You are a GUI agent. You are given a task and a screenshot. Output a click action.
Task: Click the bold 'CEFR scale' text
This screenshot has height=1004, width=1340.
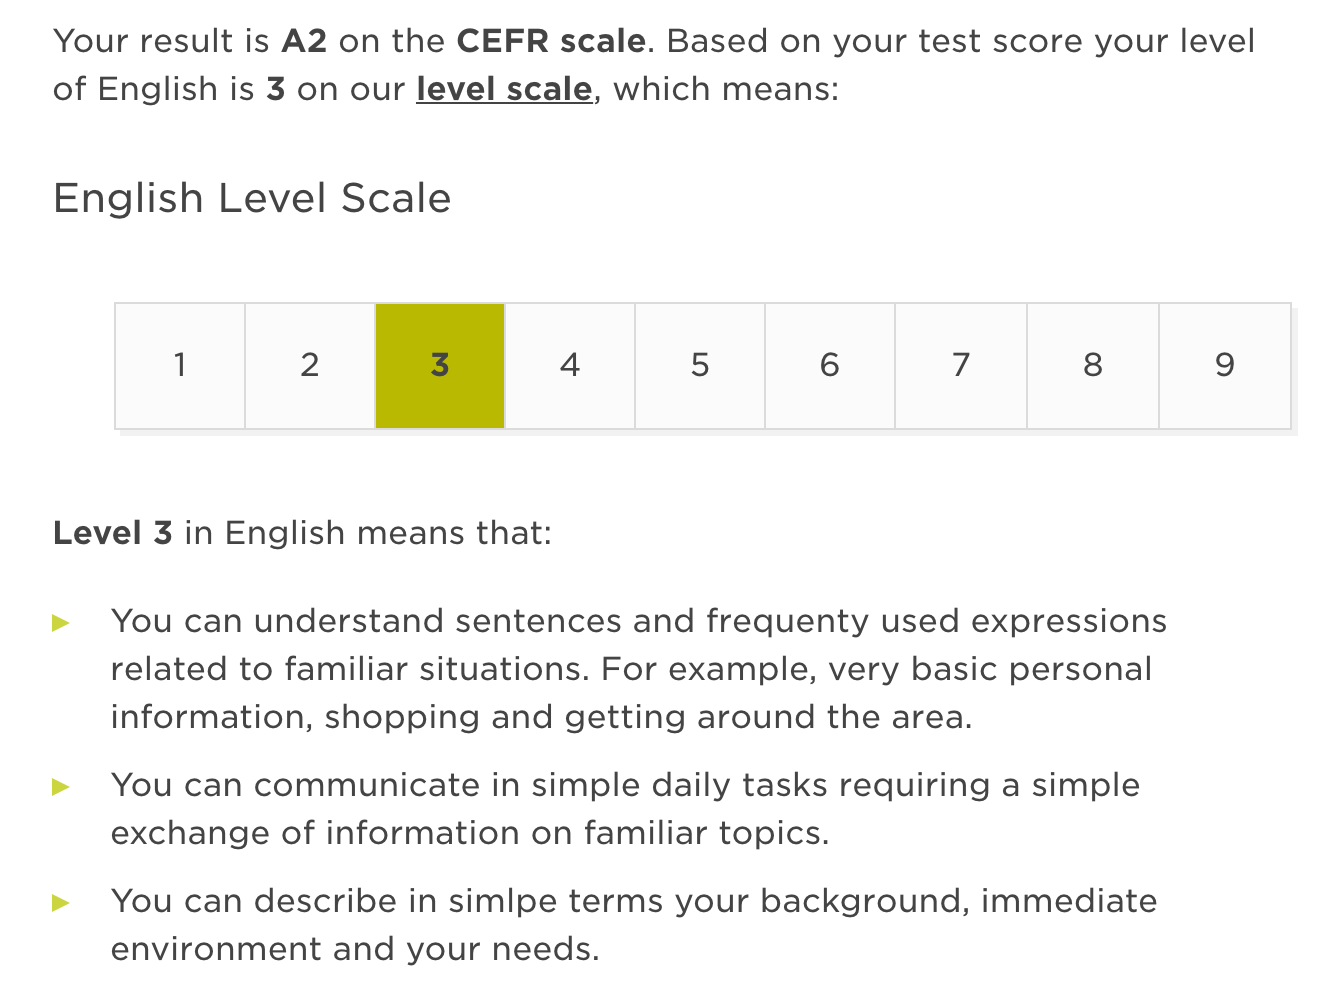click(x=551, y=41)
